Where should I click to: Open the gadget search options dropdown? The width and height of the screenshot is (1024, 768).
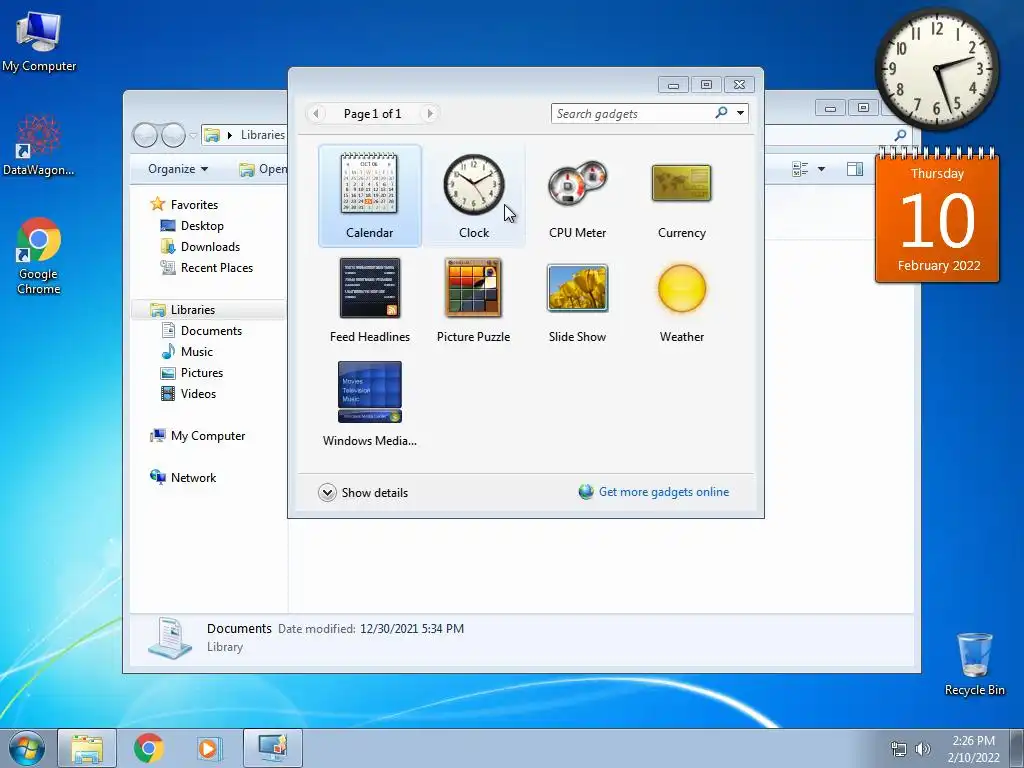pos(741,113)
